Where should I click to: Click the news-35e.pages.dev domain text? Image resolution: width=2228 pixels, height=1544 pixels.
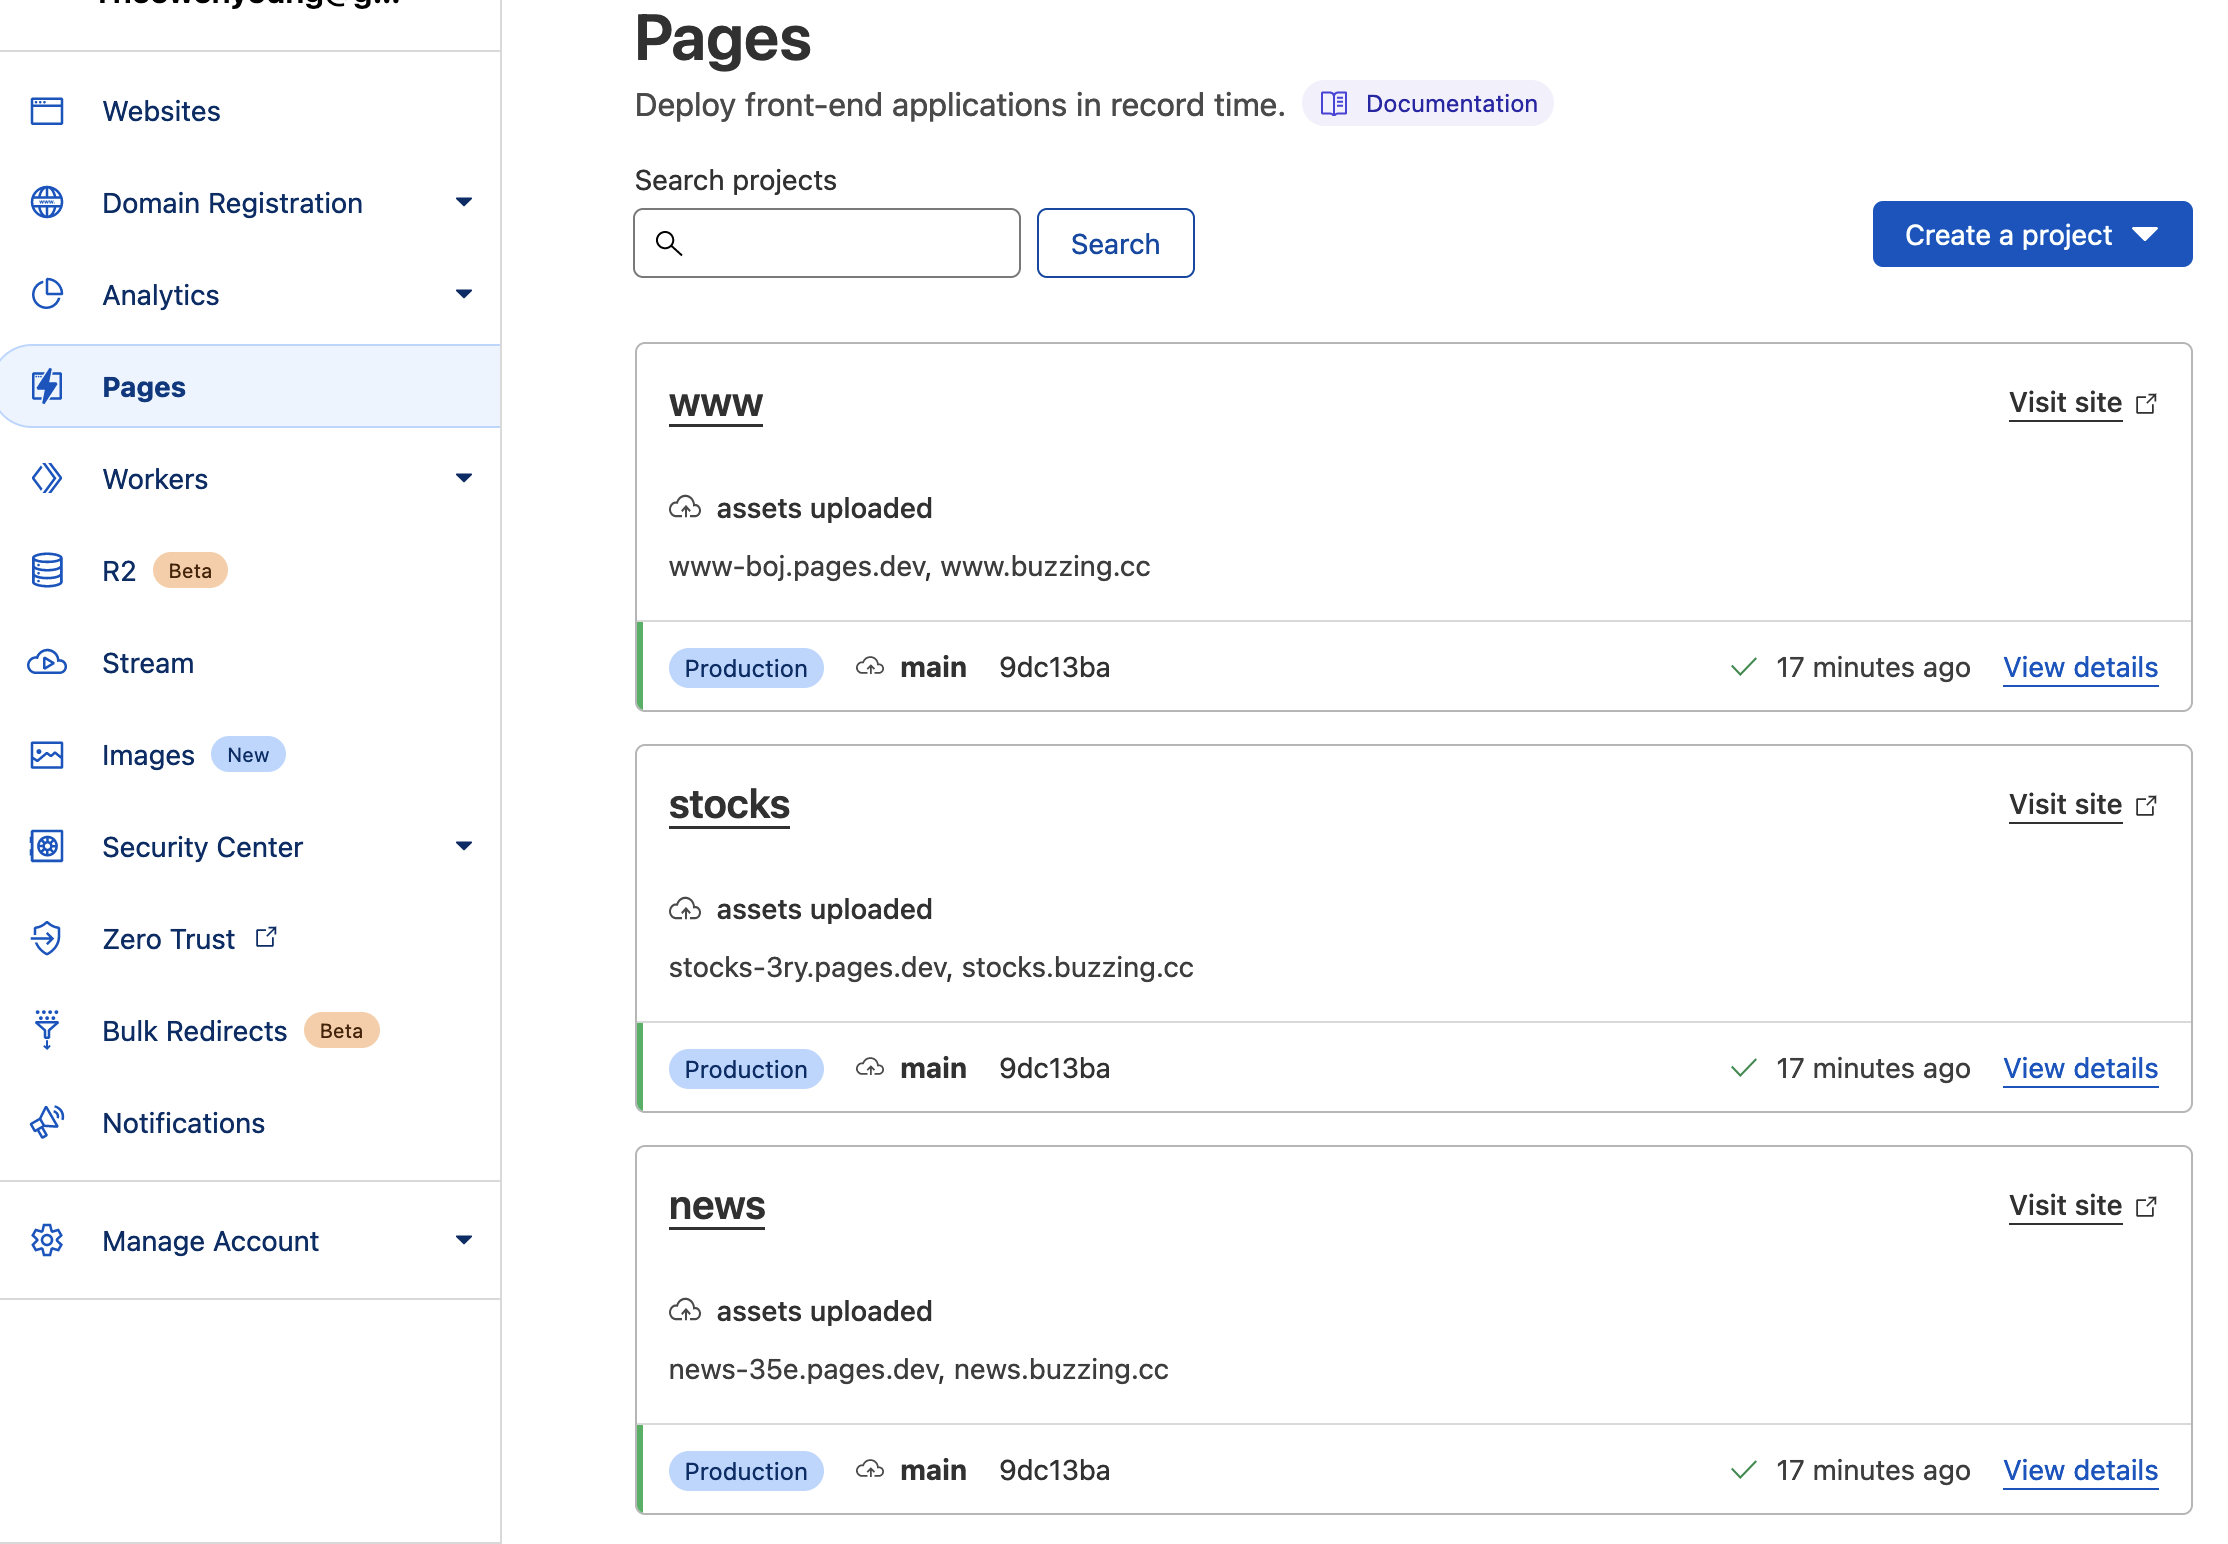805,1369
